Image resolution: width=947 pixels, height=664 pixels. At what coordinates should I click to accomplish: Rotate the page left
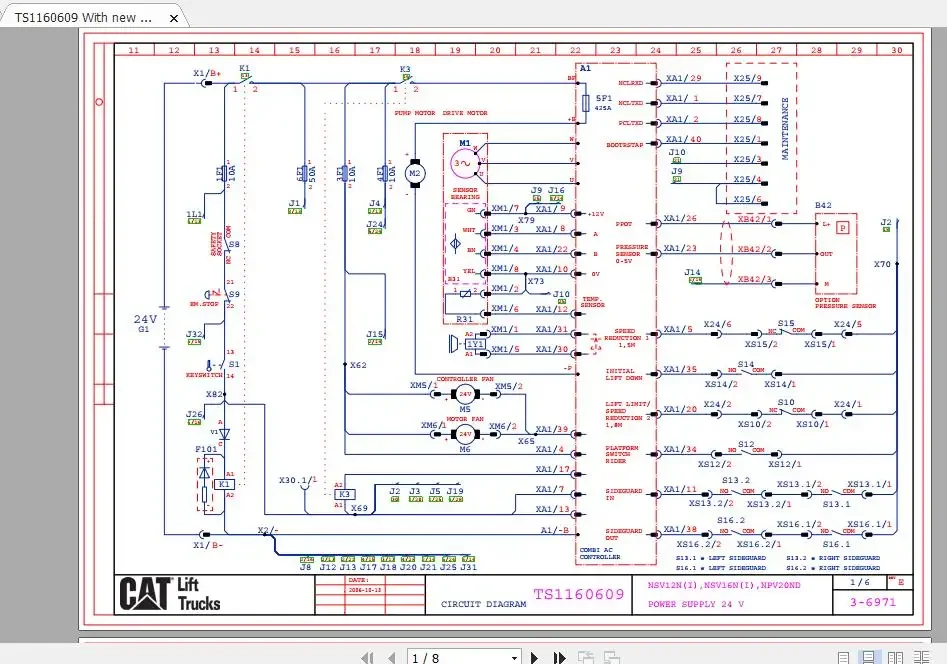[x=585, y=657]
